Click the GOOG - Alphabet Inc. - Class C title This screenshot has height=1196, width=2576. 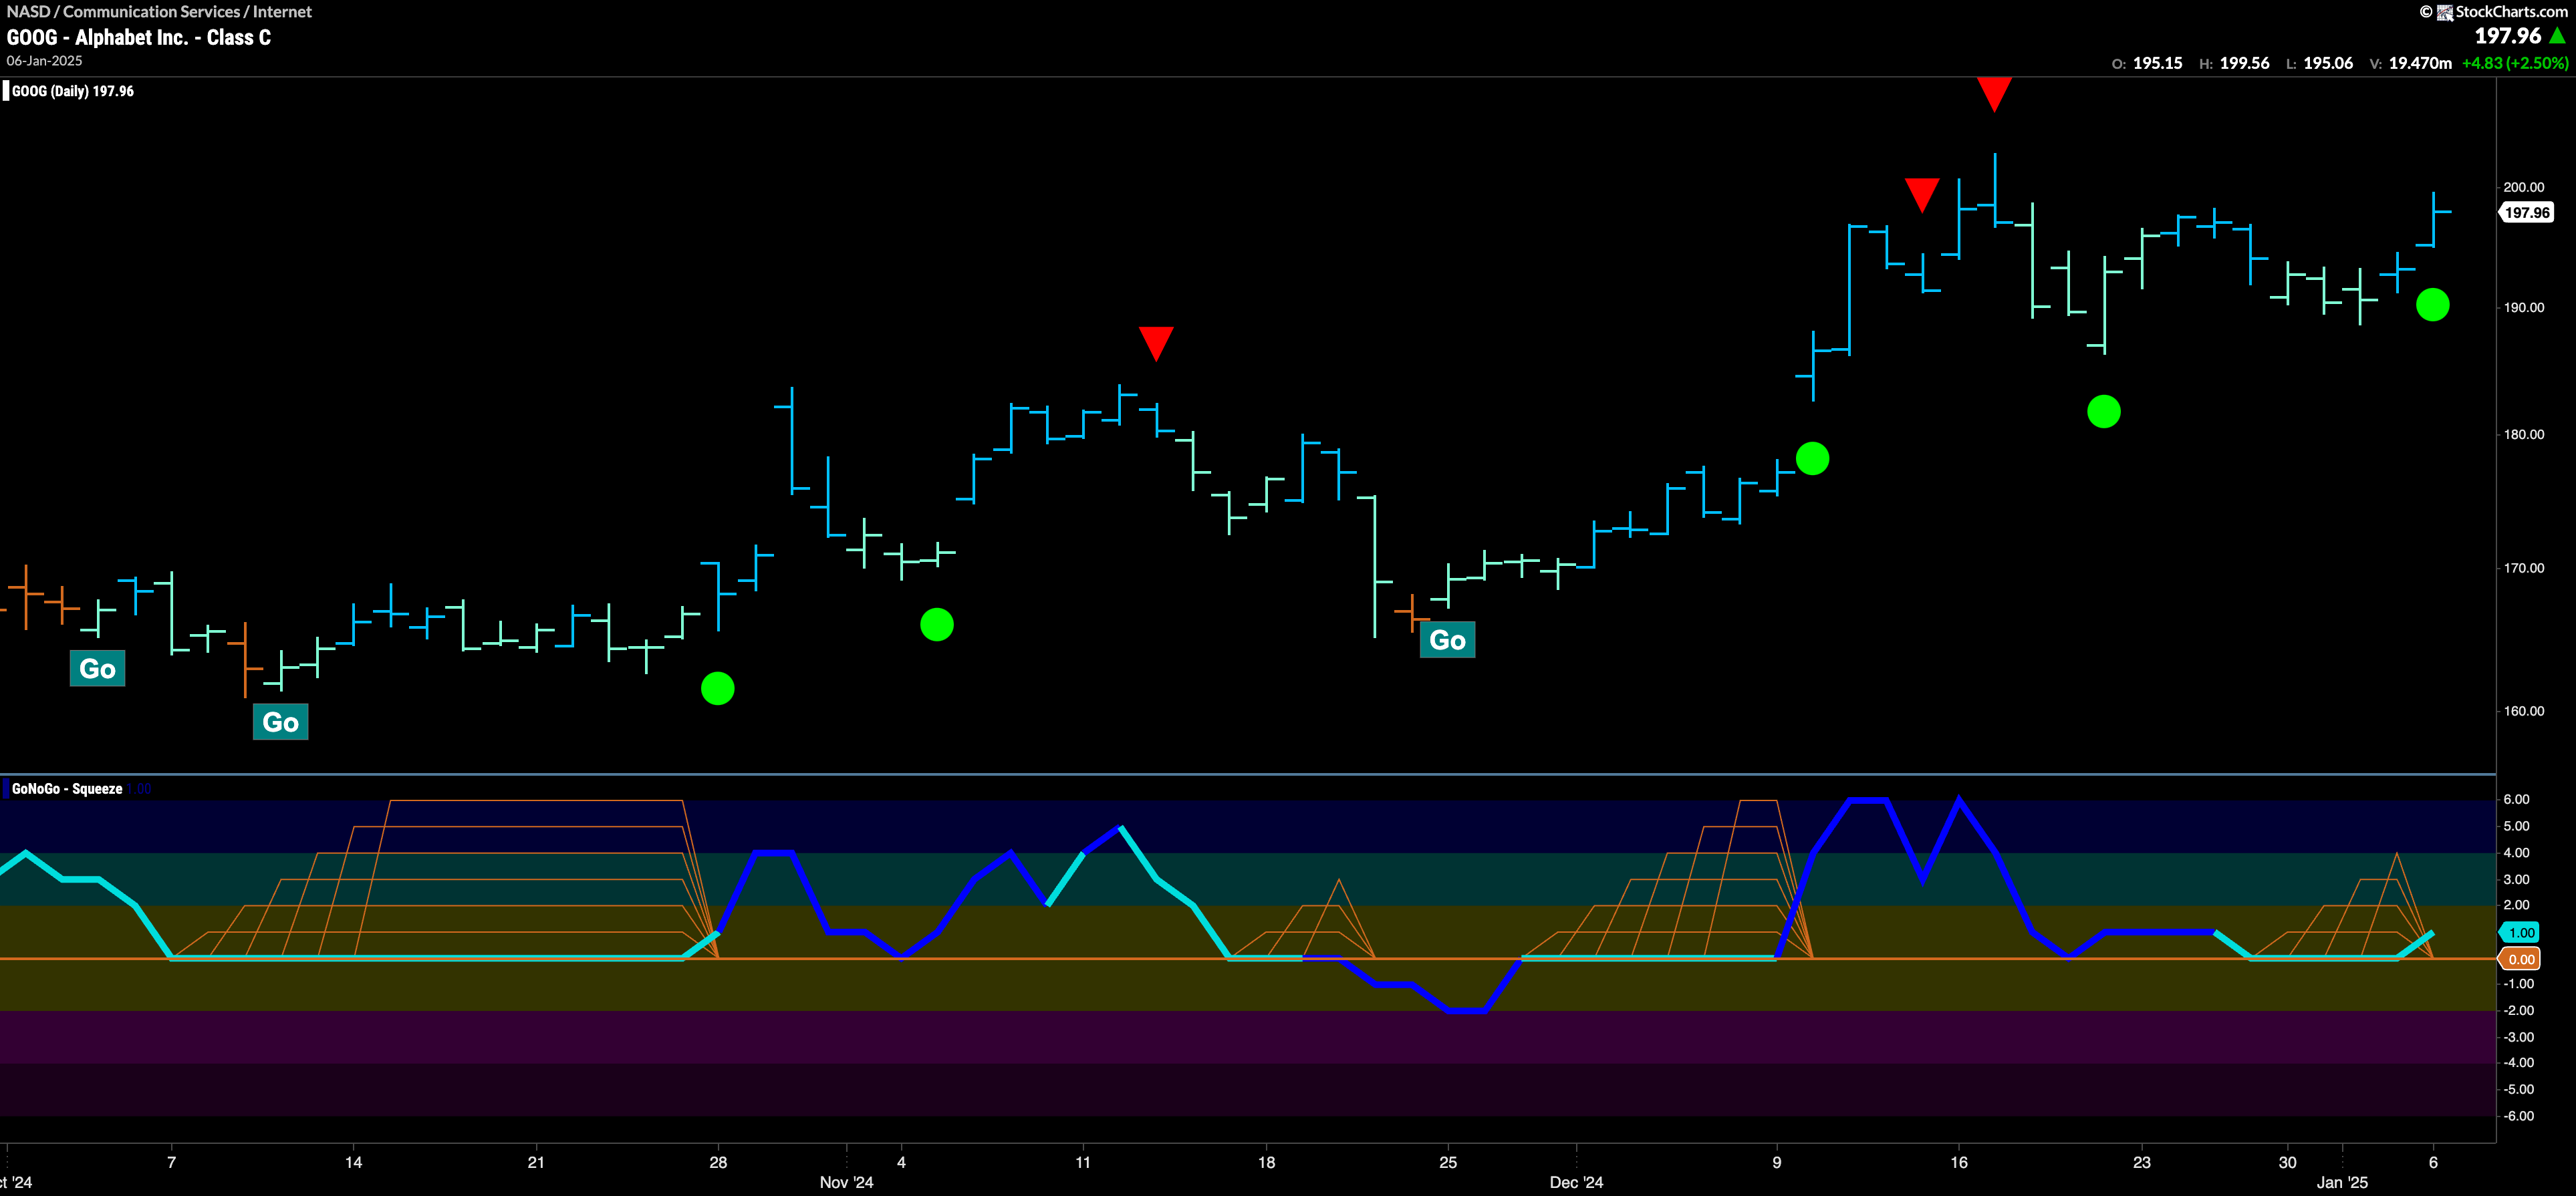138,37
